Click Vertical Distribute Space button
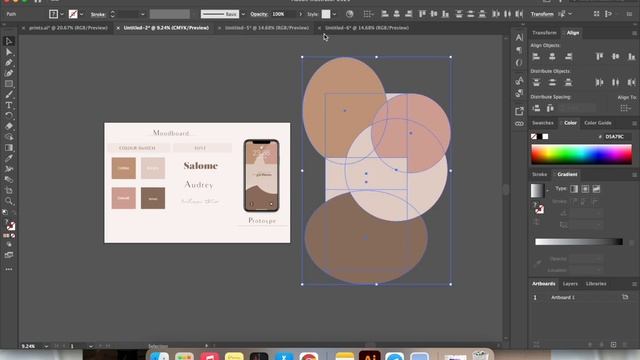 (536, 108)
